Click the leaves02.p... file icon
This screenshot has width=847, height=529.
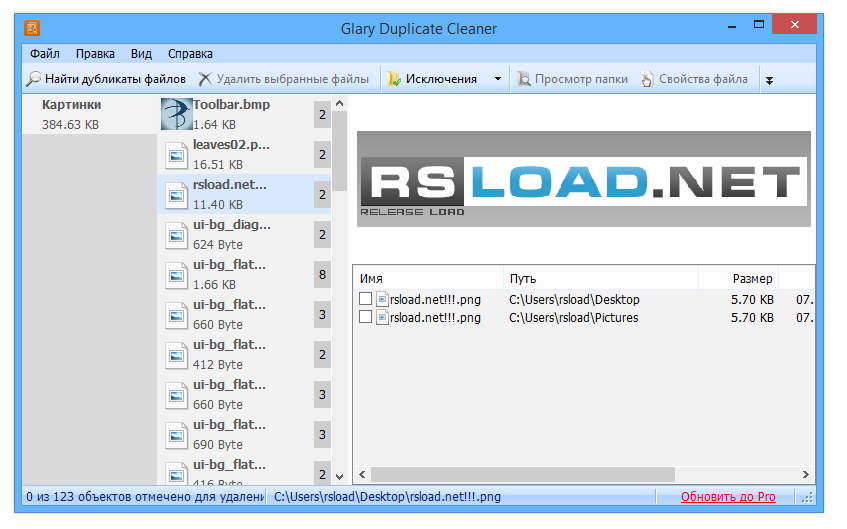coord(176,155)
